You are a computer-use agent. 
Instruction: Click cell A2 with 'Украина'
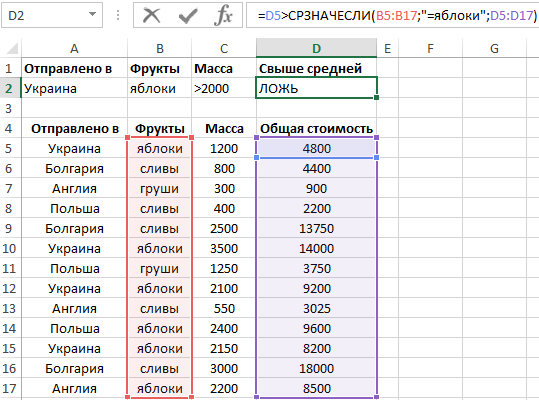pos(74,88)
